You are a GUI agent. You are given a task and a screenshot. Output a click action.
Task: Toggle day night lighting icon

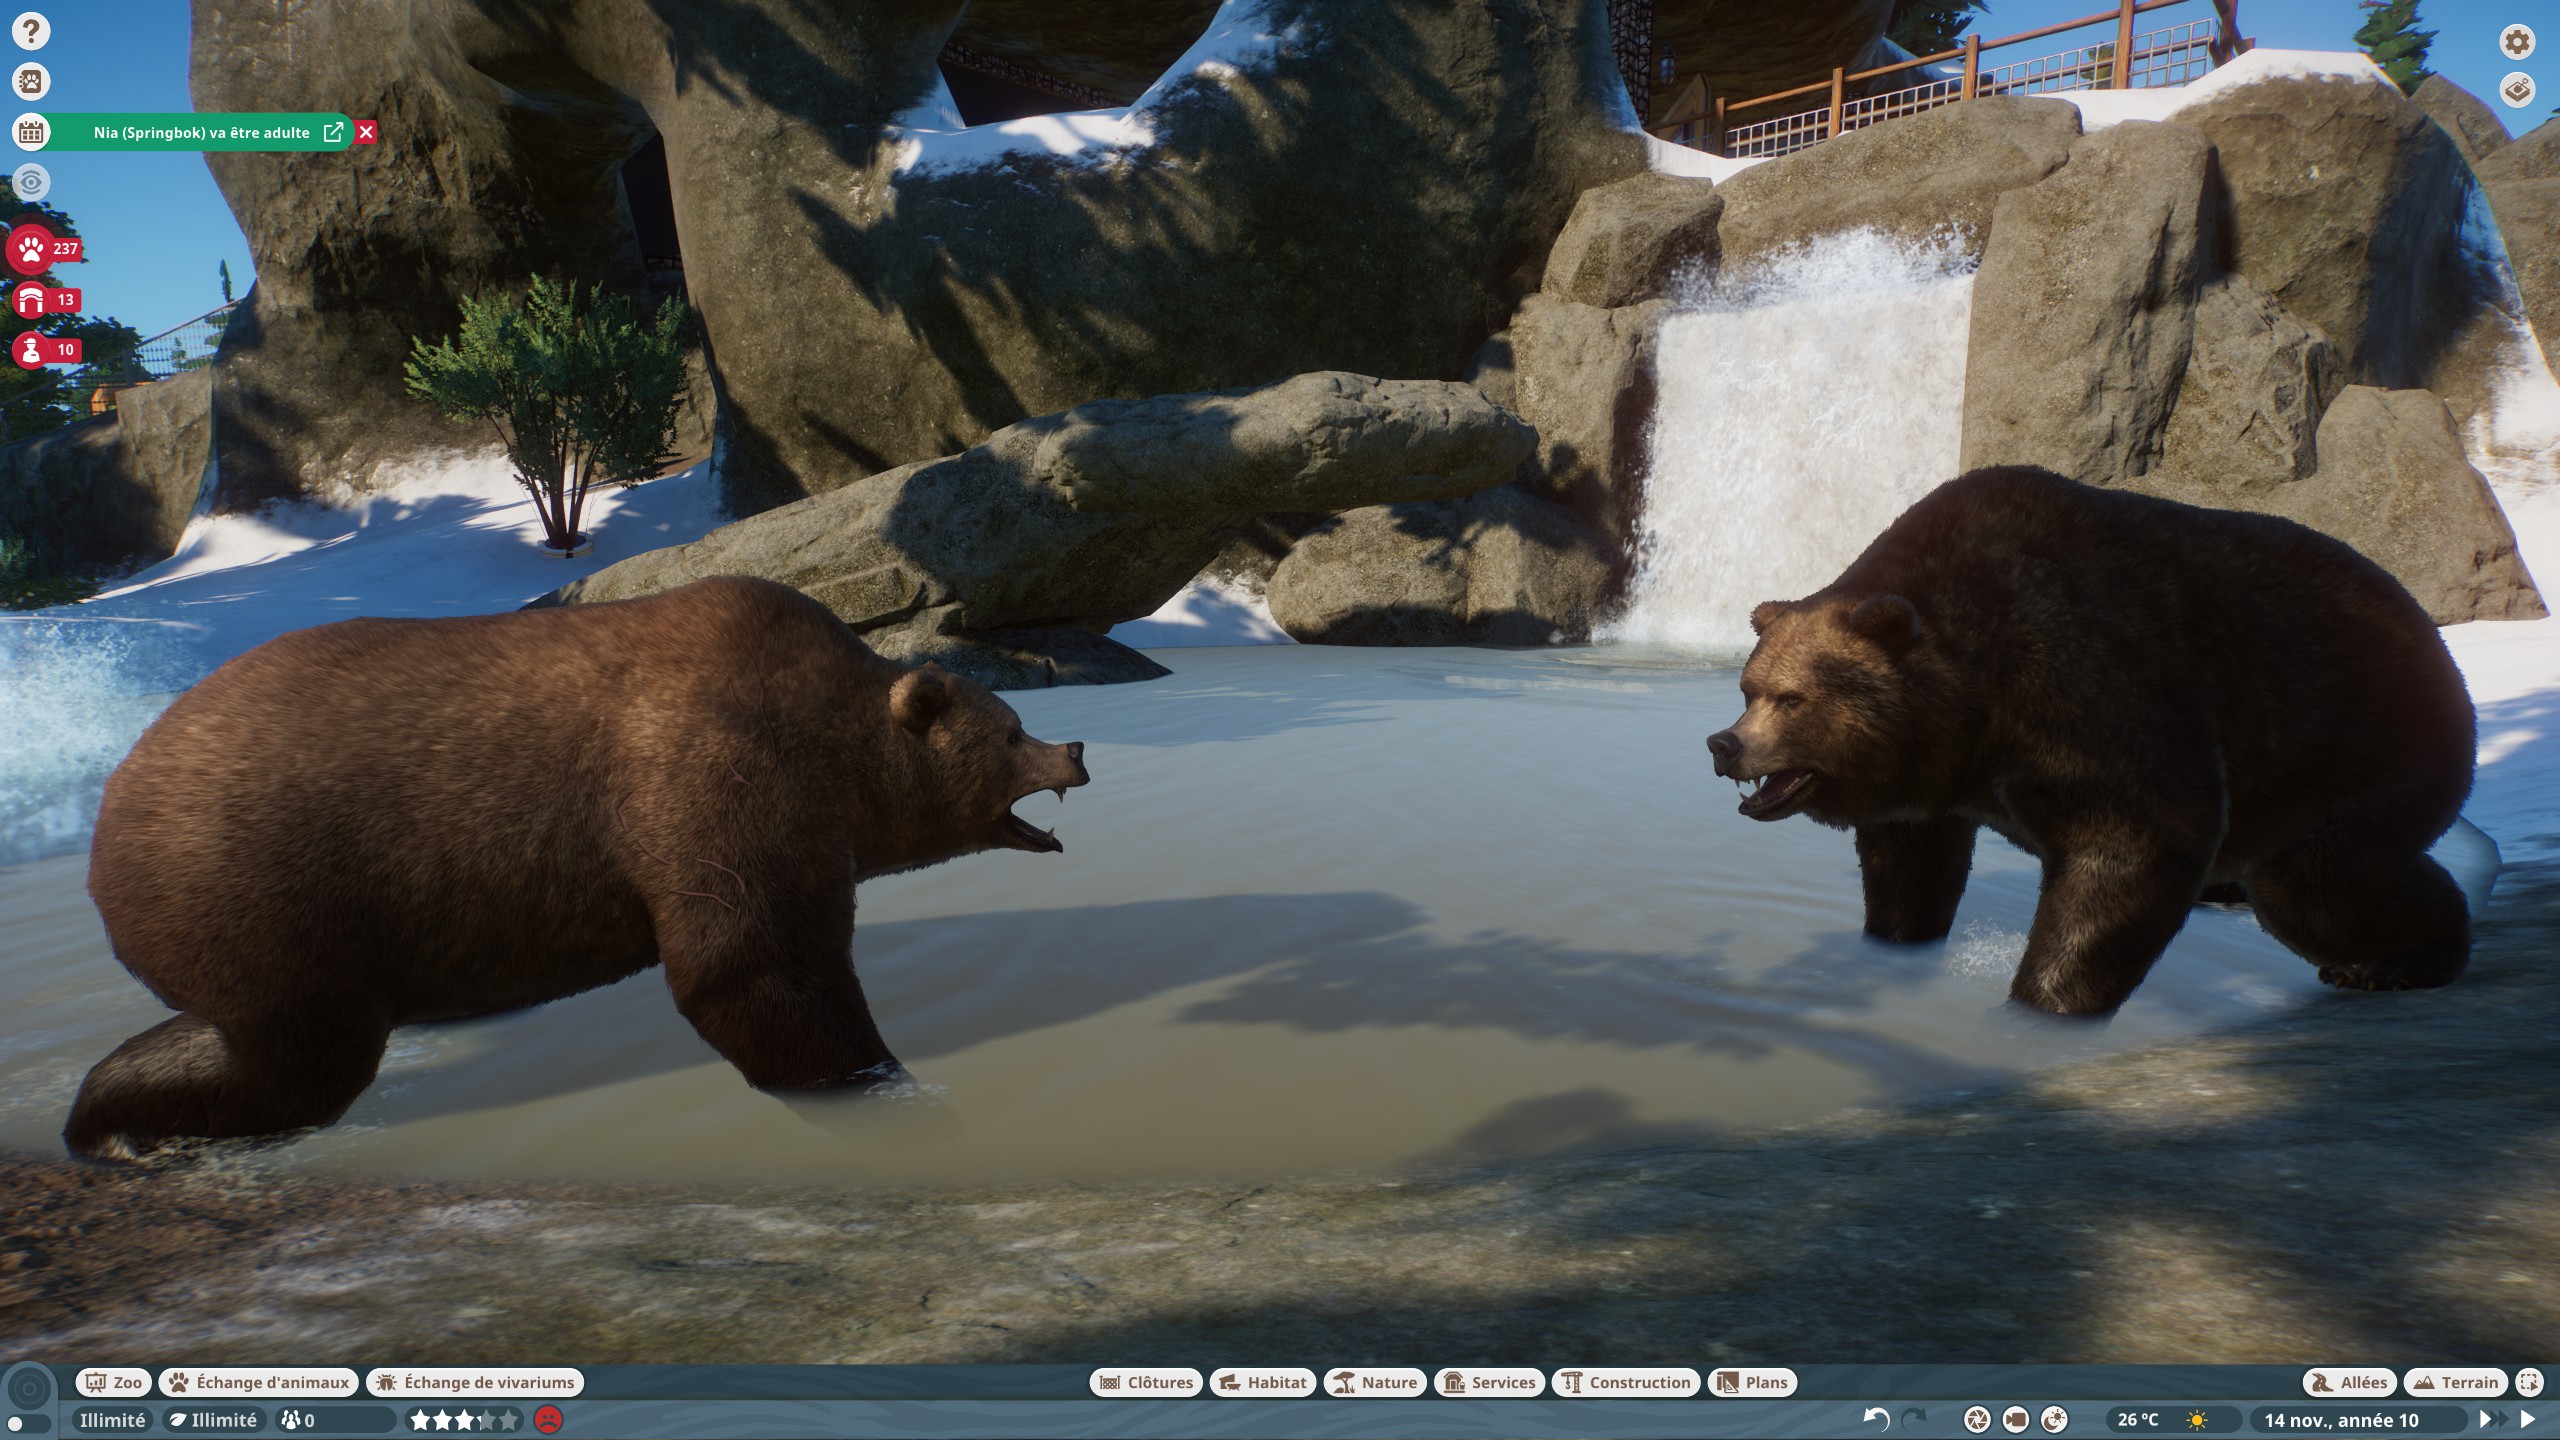[2054, 1419]
